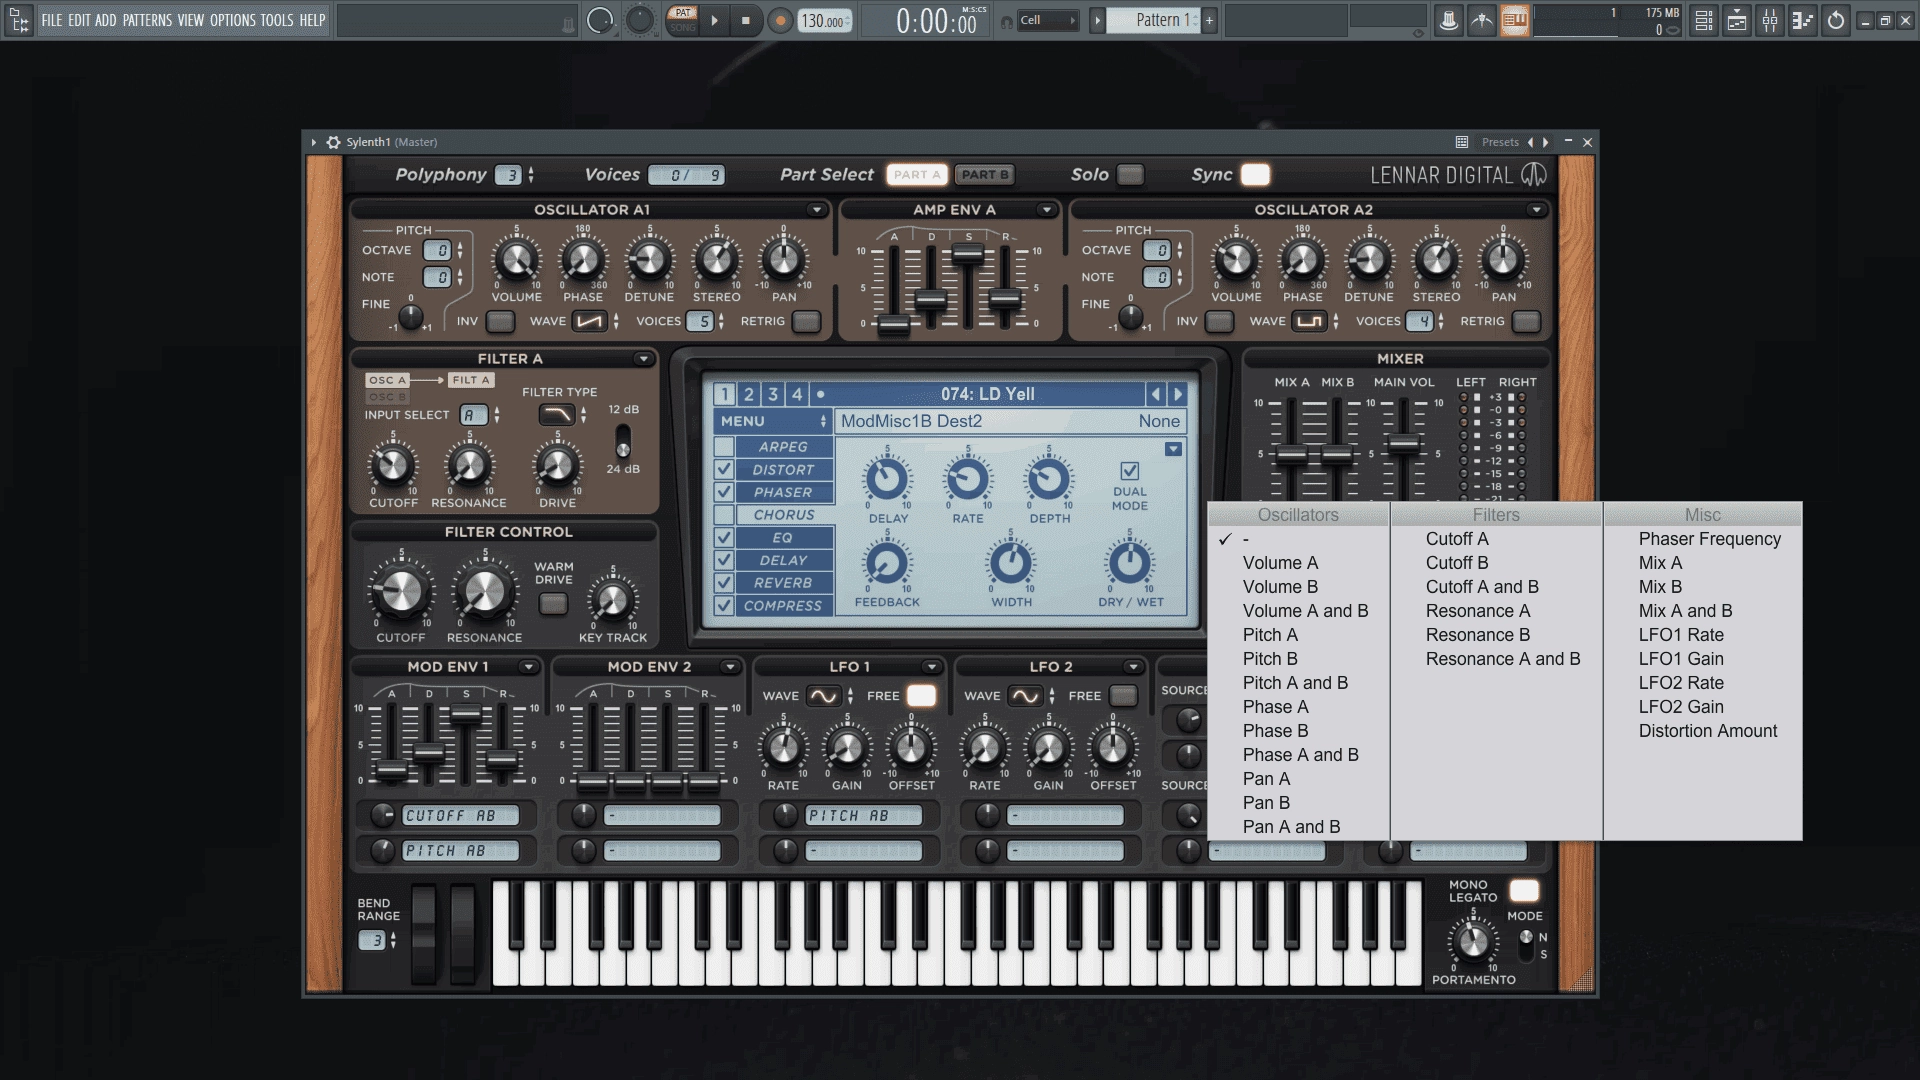Stop playback with the stop button

pyautogui.click(x=746, y=20)
